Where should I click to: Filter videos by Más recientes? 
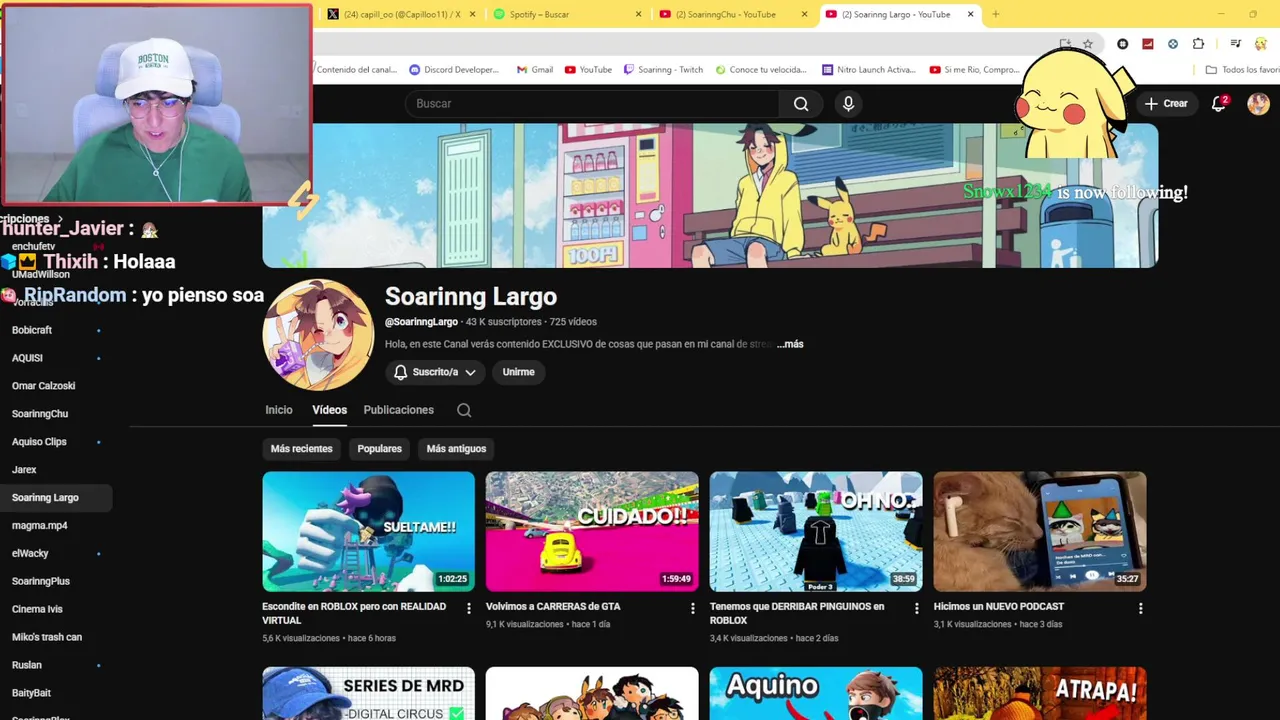coord(301,449)
